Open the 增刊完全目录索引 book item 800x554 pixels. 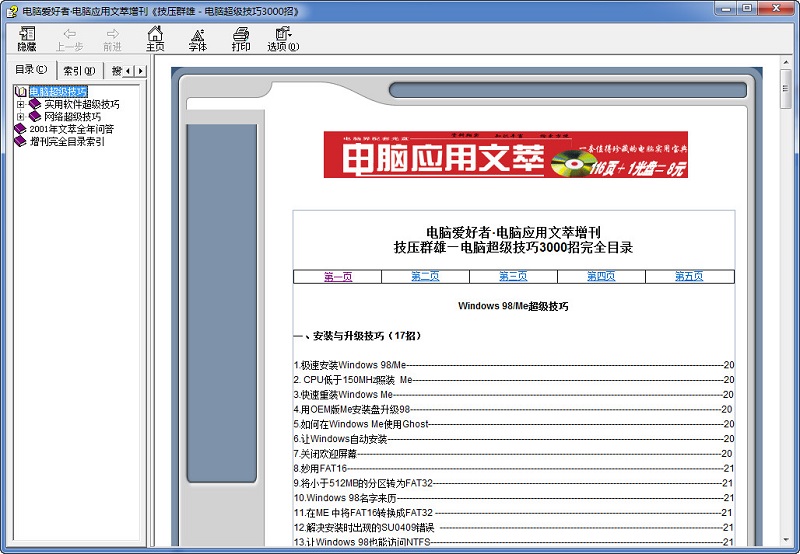click(66, 141)
